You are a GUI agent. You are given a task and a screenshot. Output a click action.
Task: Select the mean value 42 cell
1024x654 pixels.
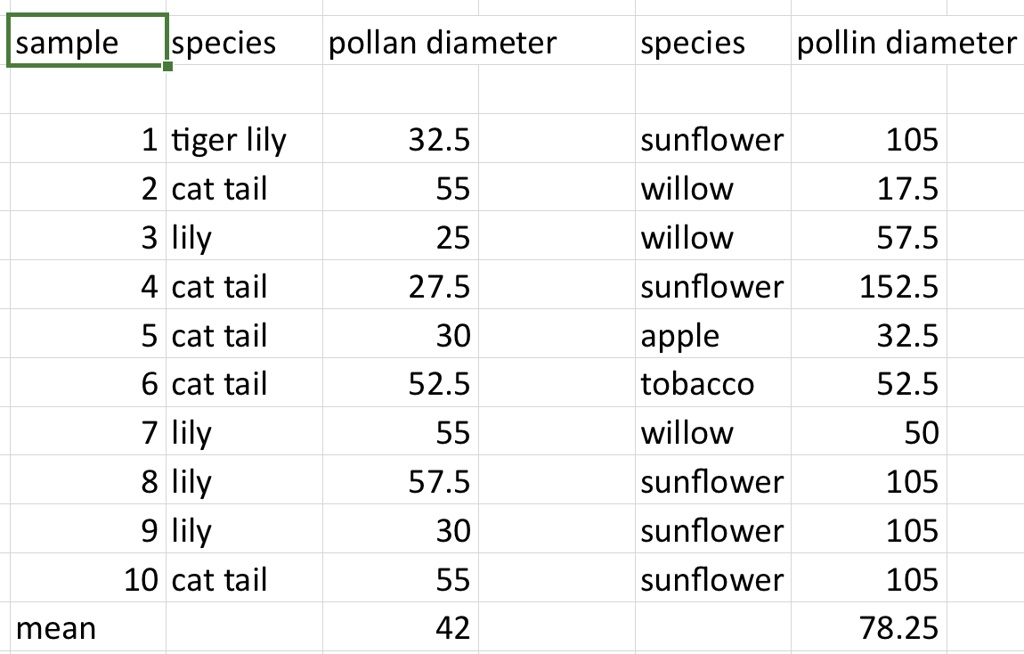400,627
